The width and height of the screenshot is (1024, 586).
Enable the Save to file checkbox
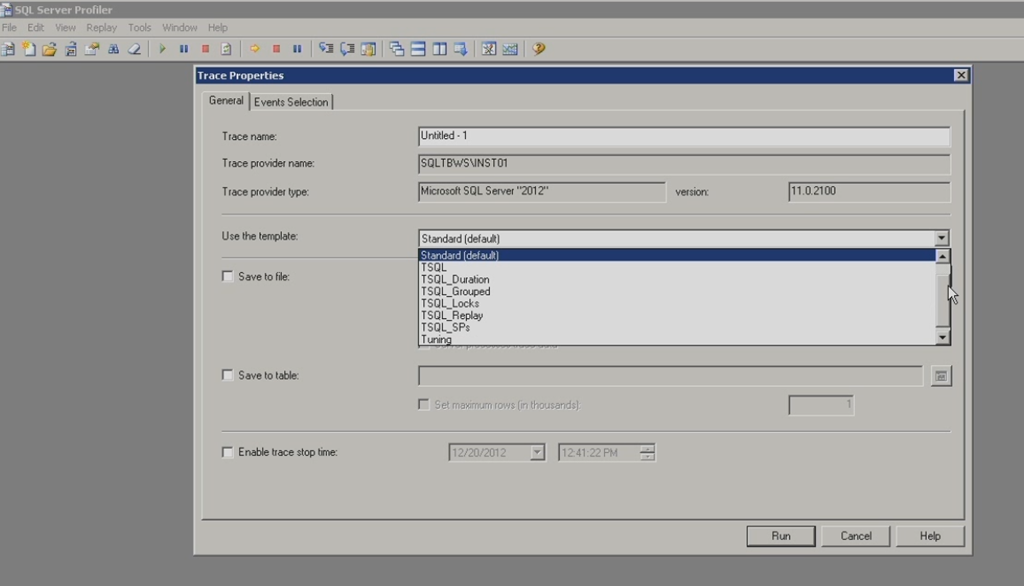[227, 276]
